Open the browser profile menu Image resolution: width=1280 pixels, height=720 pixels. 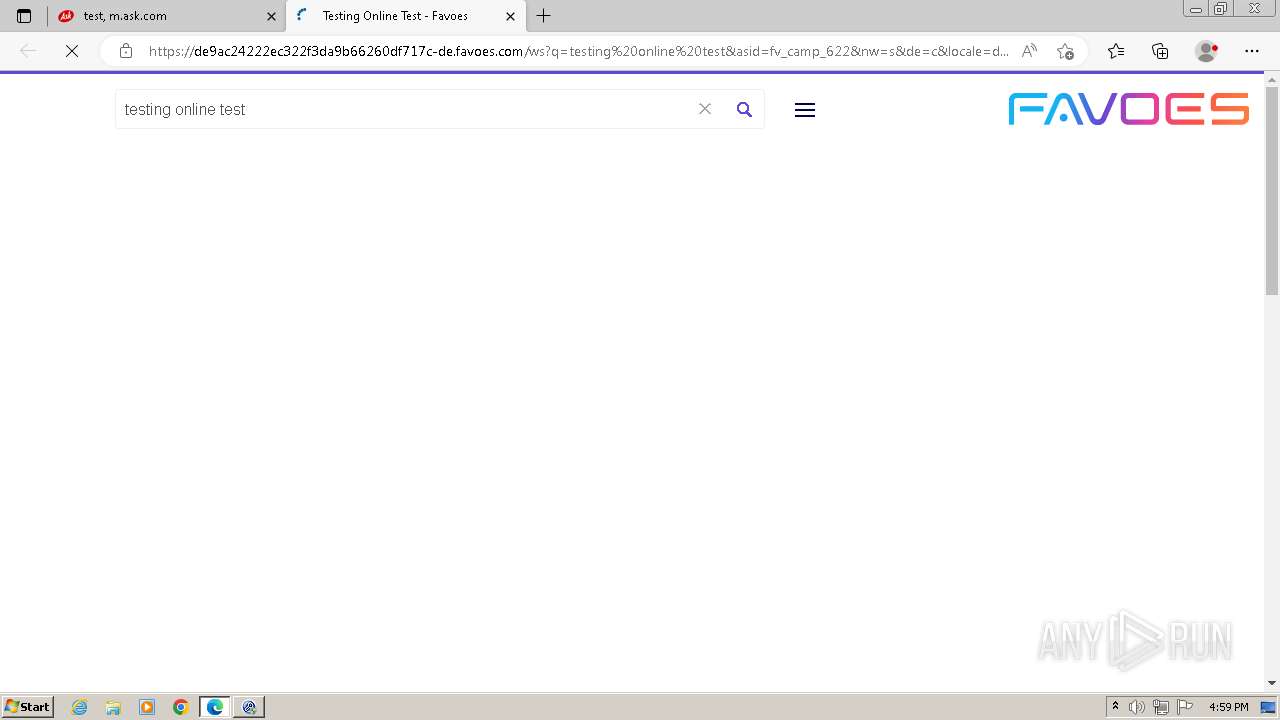[1207, 51]
